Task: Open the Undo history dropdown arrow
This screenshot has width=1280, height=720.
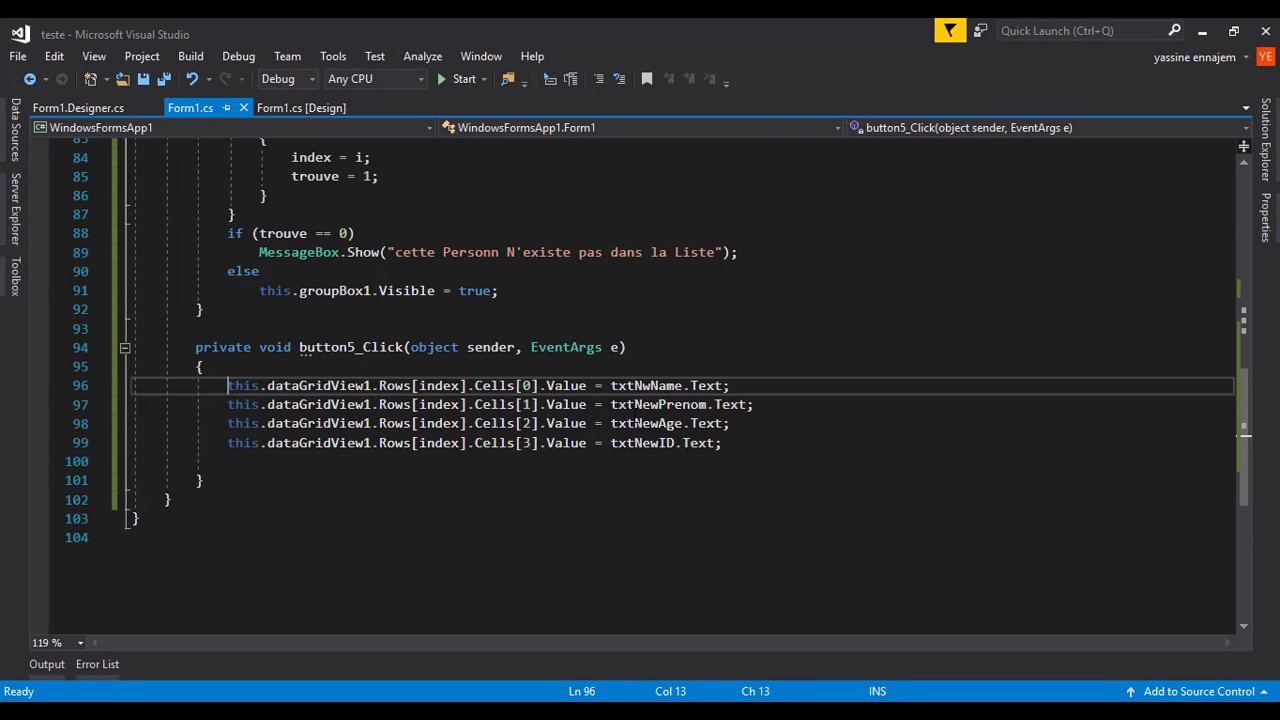Action: [207, 79]
